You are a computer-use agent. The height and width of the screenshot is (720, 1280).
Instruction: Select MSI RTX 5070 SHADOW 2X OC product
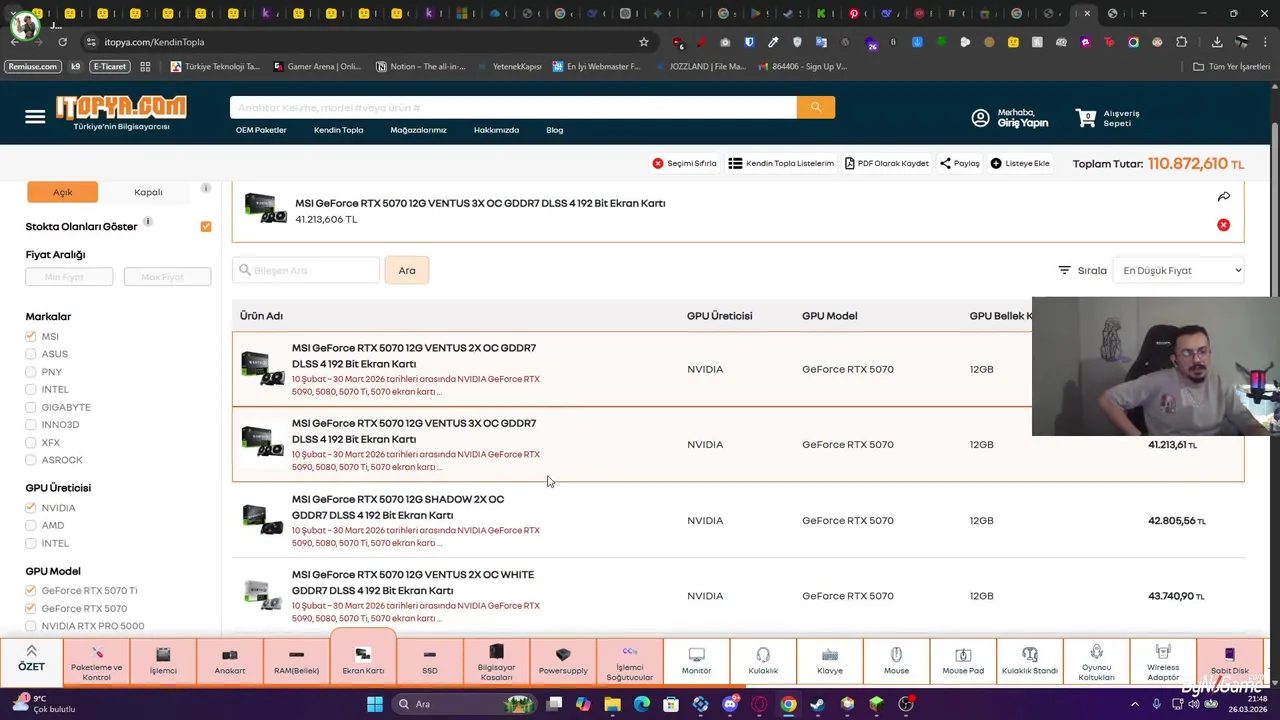(x=398, y=507)
